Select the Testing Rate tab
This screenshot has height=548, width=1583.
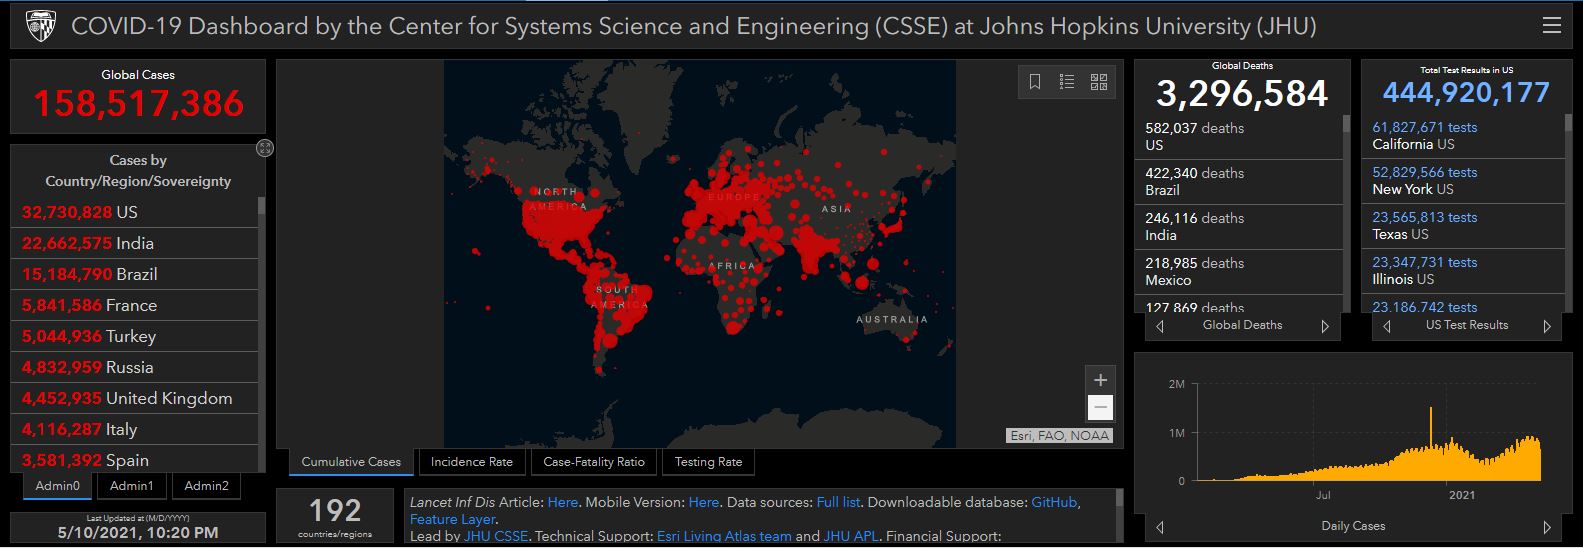pyautogui.click(x=708, y=462)
